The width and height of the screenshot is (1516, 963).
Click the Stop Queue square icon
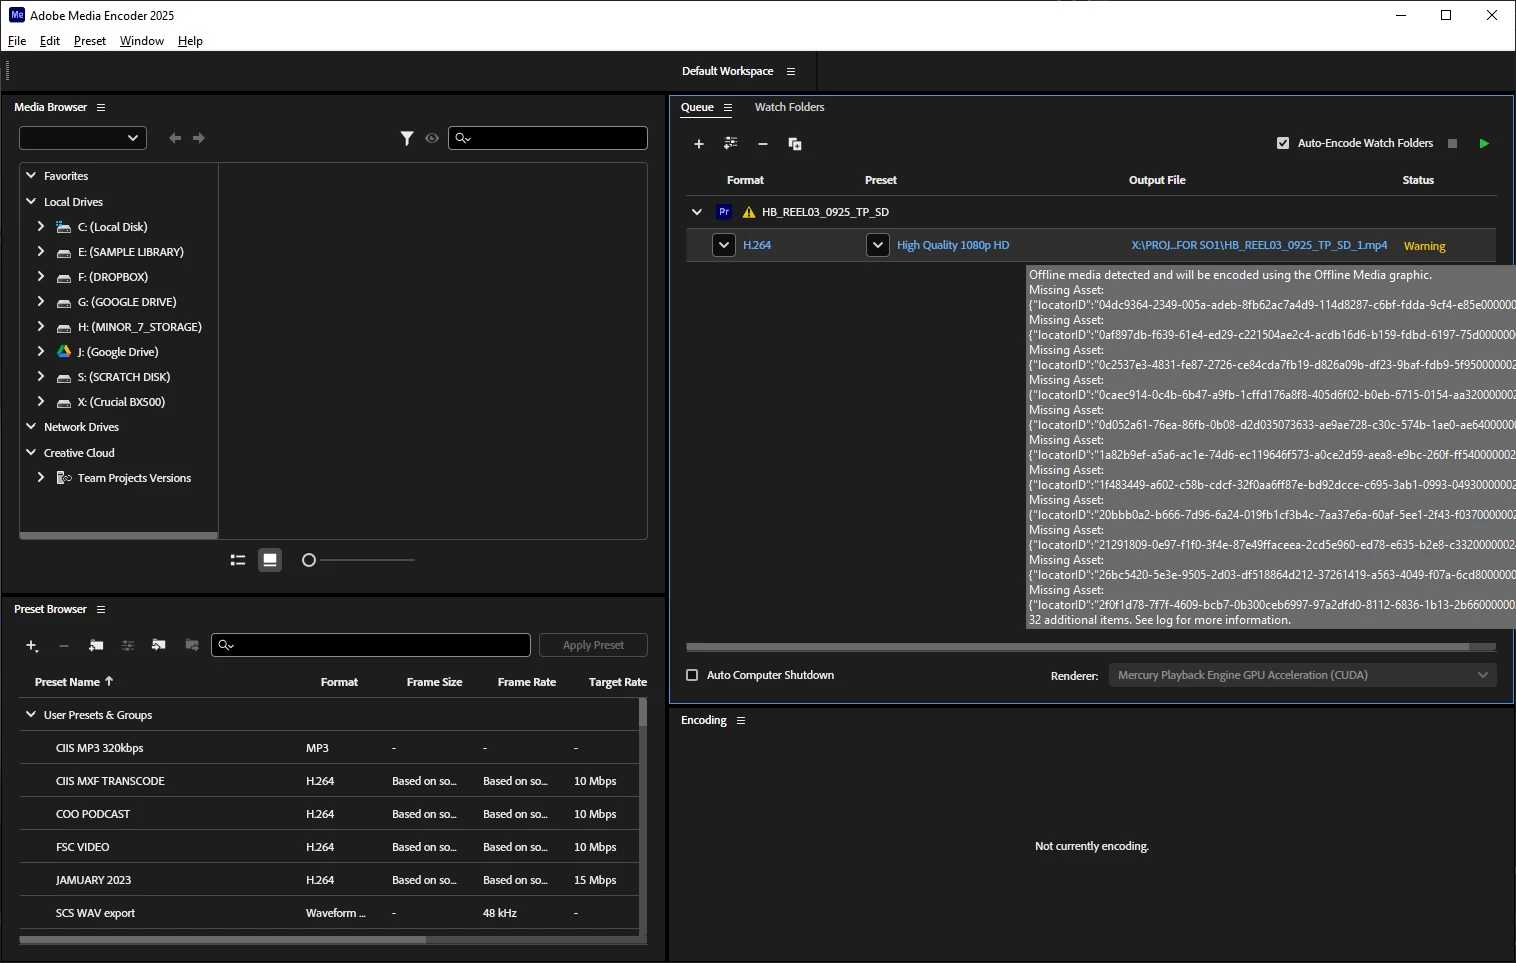[1453, 144]
